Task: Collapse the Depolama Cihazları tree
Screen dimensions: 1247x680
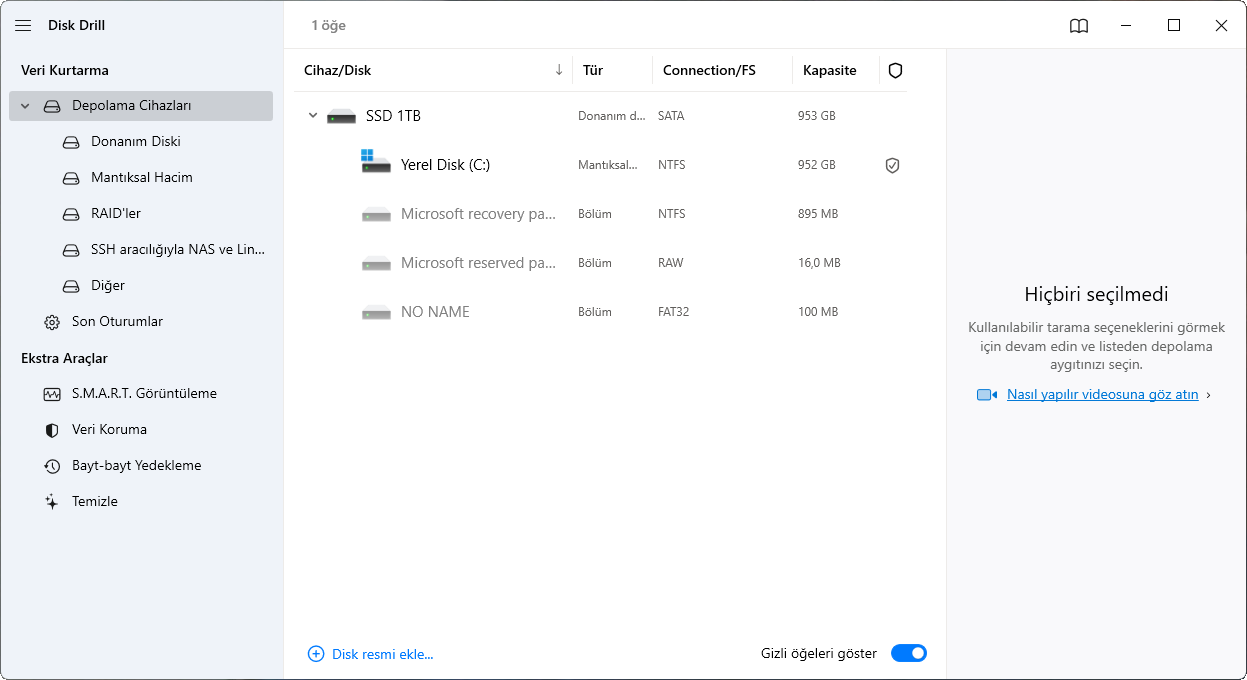Action: tap(26, 106)
